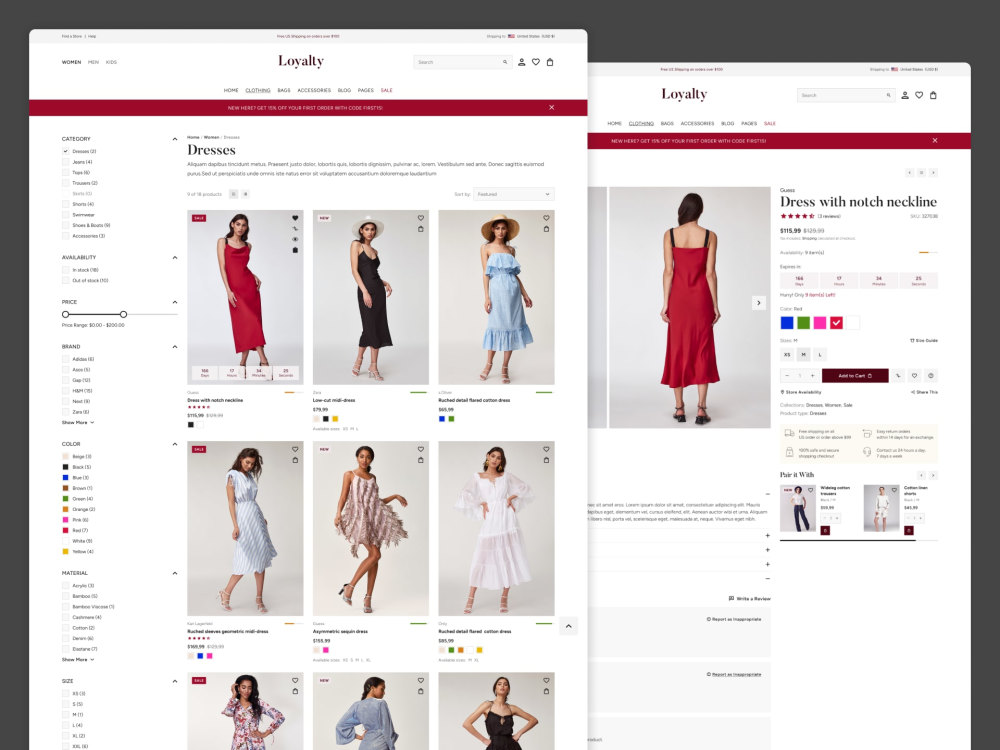Collapse the Size filter section
The height and width of the screenshot is (750, 1000).
[175, 681]
